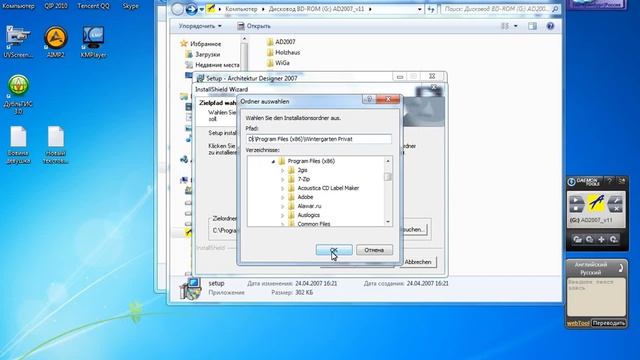Click the UVScreen desktop shortcut
Image resolution: width=640 pixels, height=360 pixels.
(18, 42)
